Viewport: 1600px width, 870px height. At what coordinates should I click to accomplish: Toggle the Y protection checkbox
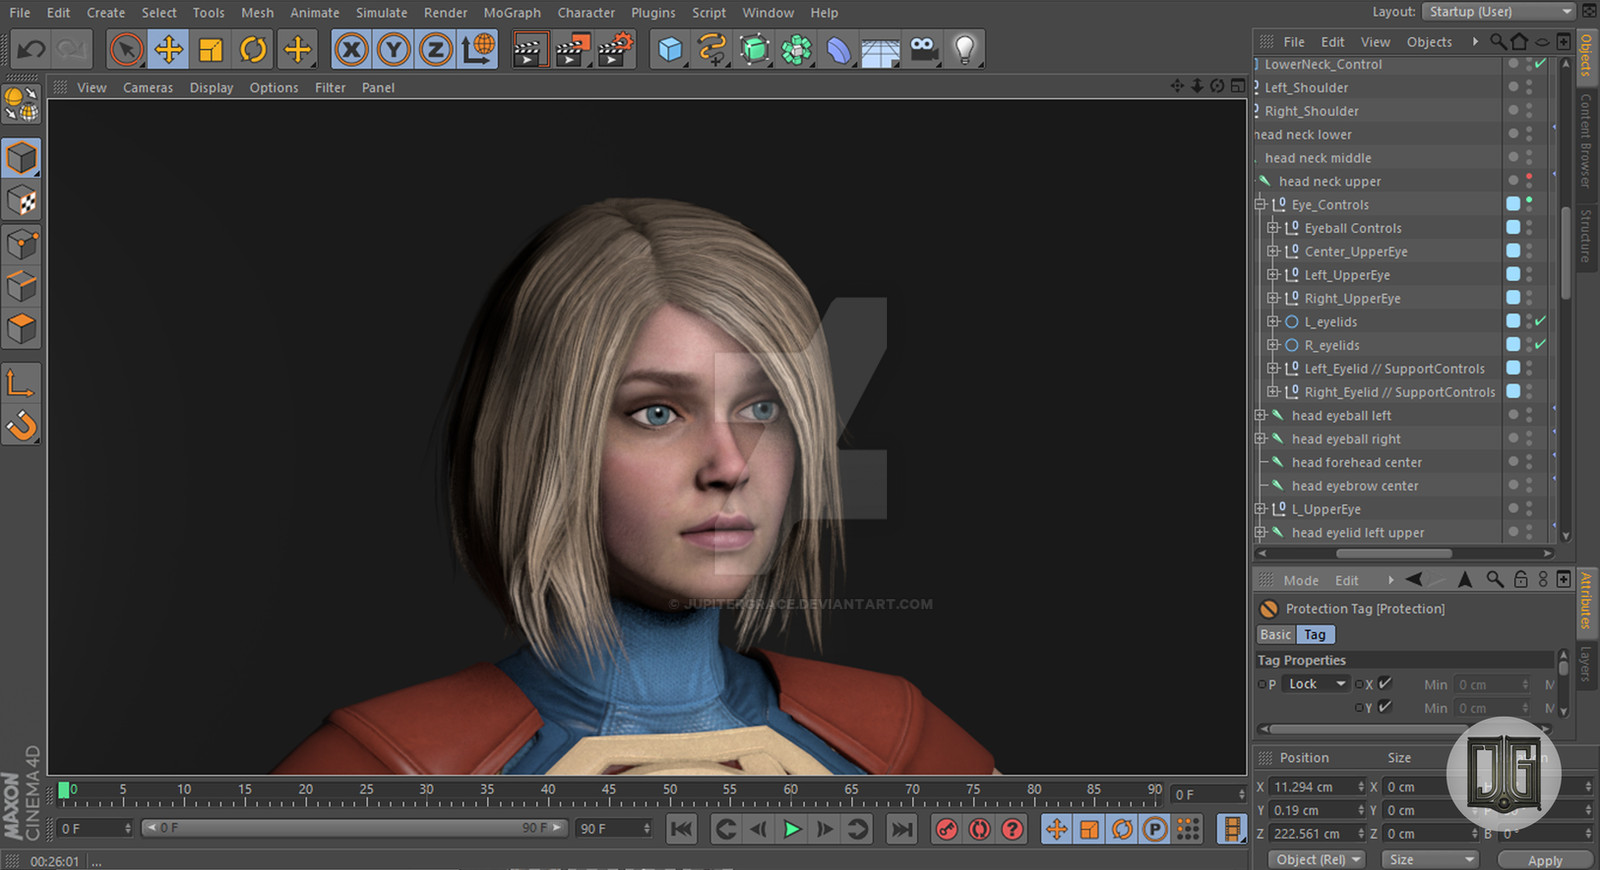[1385, 706]
